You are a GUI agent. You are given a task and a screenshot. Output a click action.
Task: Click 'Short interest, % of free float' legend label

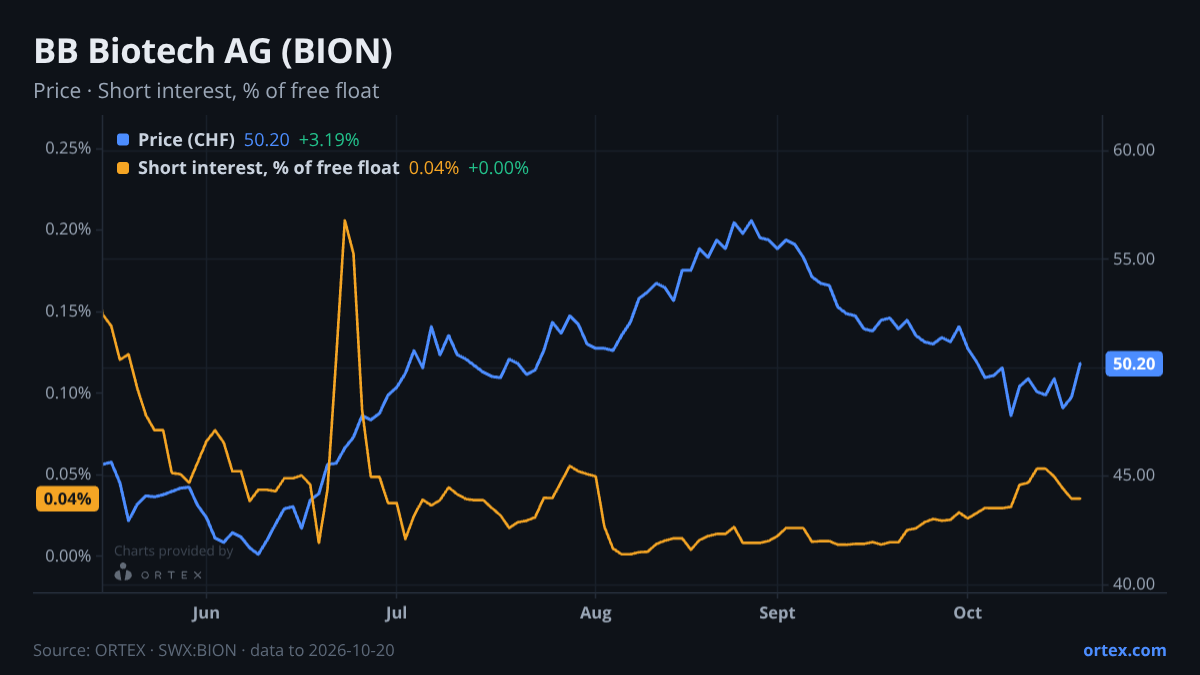(268, 168)
